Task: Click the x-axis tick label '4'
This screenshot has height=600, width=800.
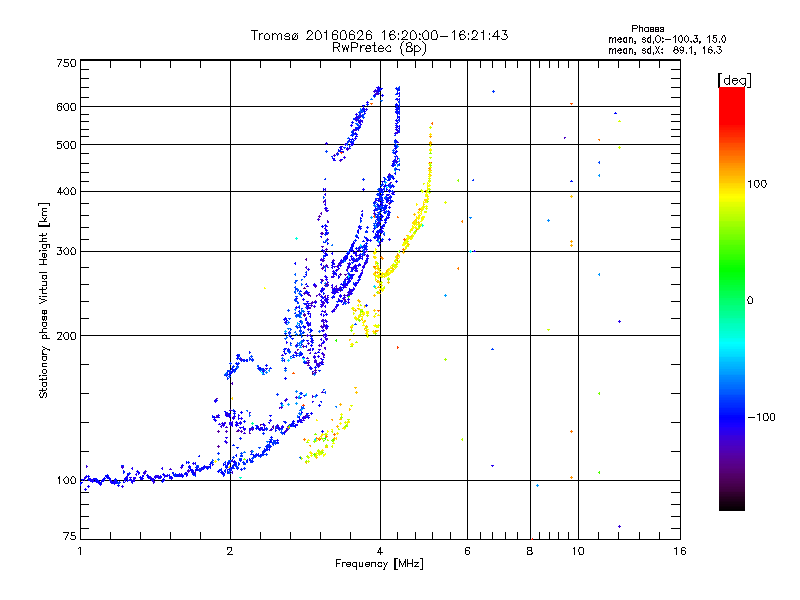Action: (380, 551)
